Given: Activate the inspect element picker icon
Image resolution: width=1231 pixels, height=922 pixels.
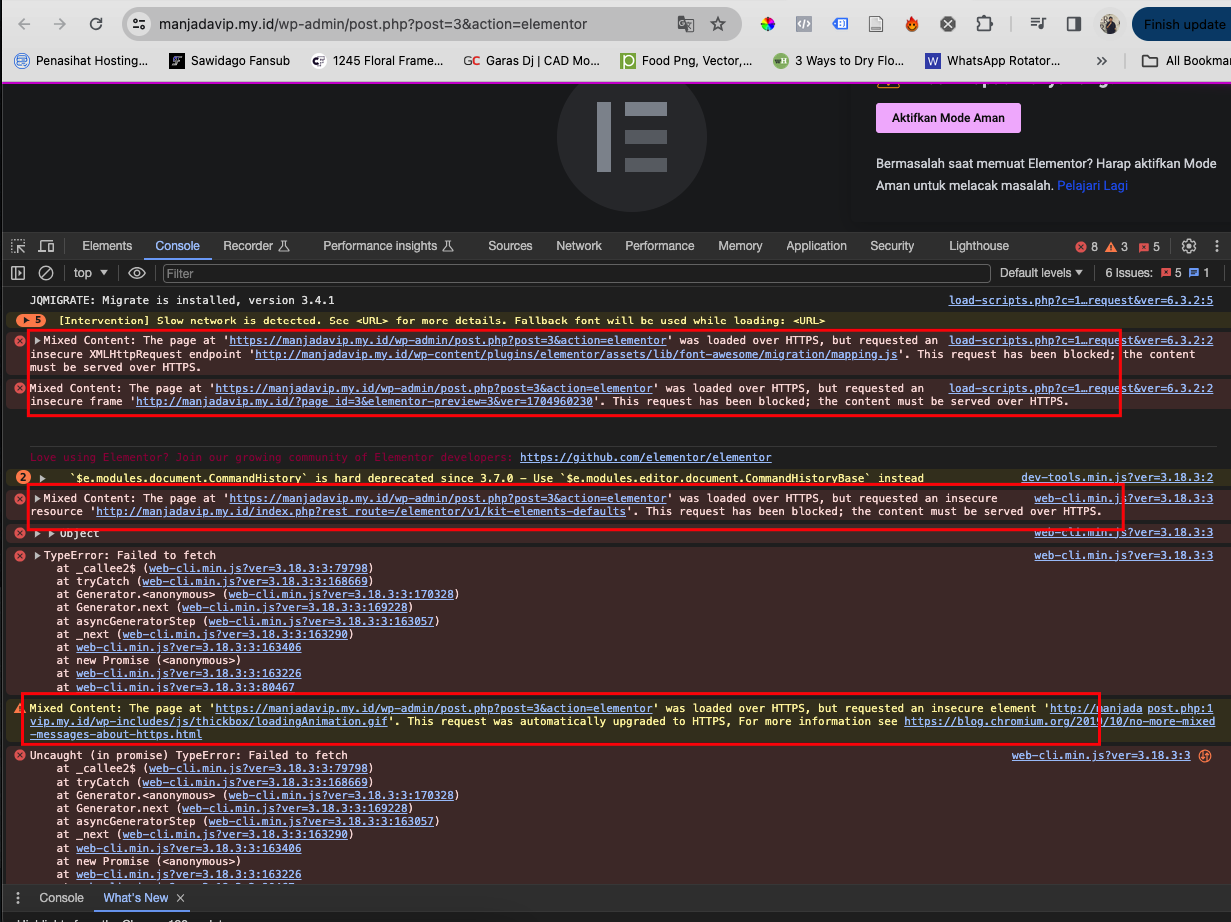Looking at the screenshot, I should (x=18, y=246).
